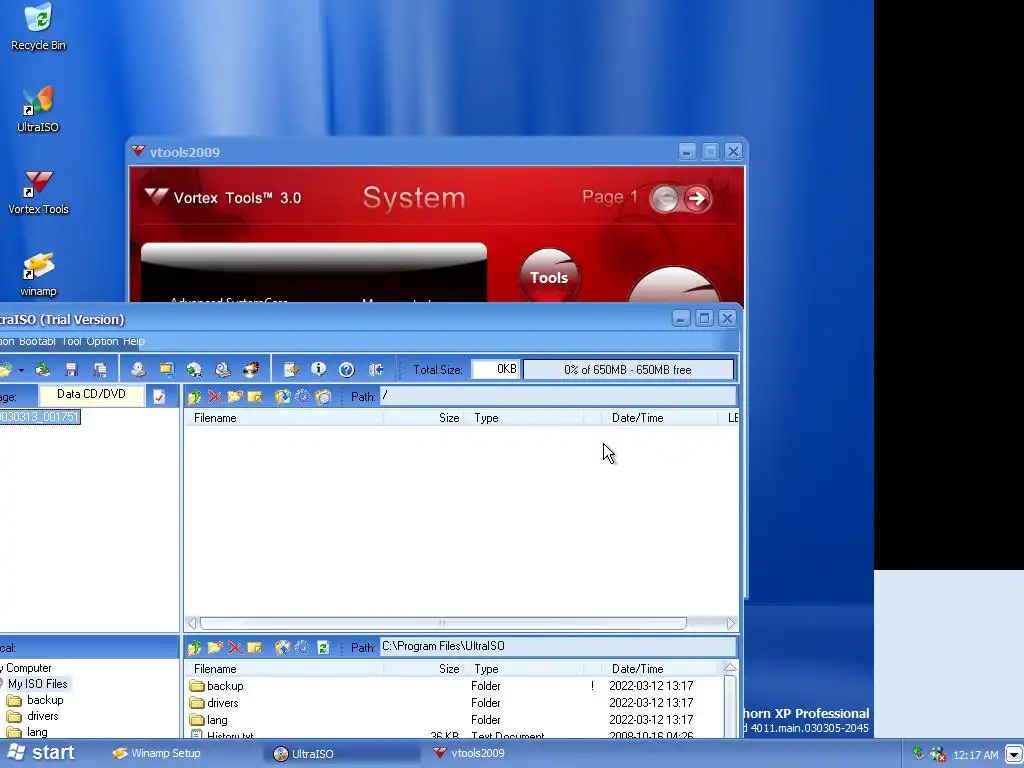1024x768 pixels.
Task: Click the image pane horizontal scrollbar thumb
Action: pos(443,623)
